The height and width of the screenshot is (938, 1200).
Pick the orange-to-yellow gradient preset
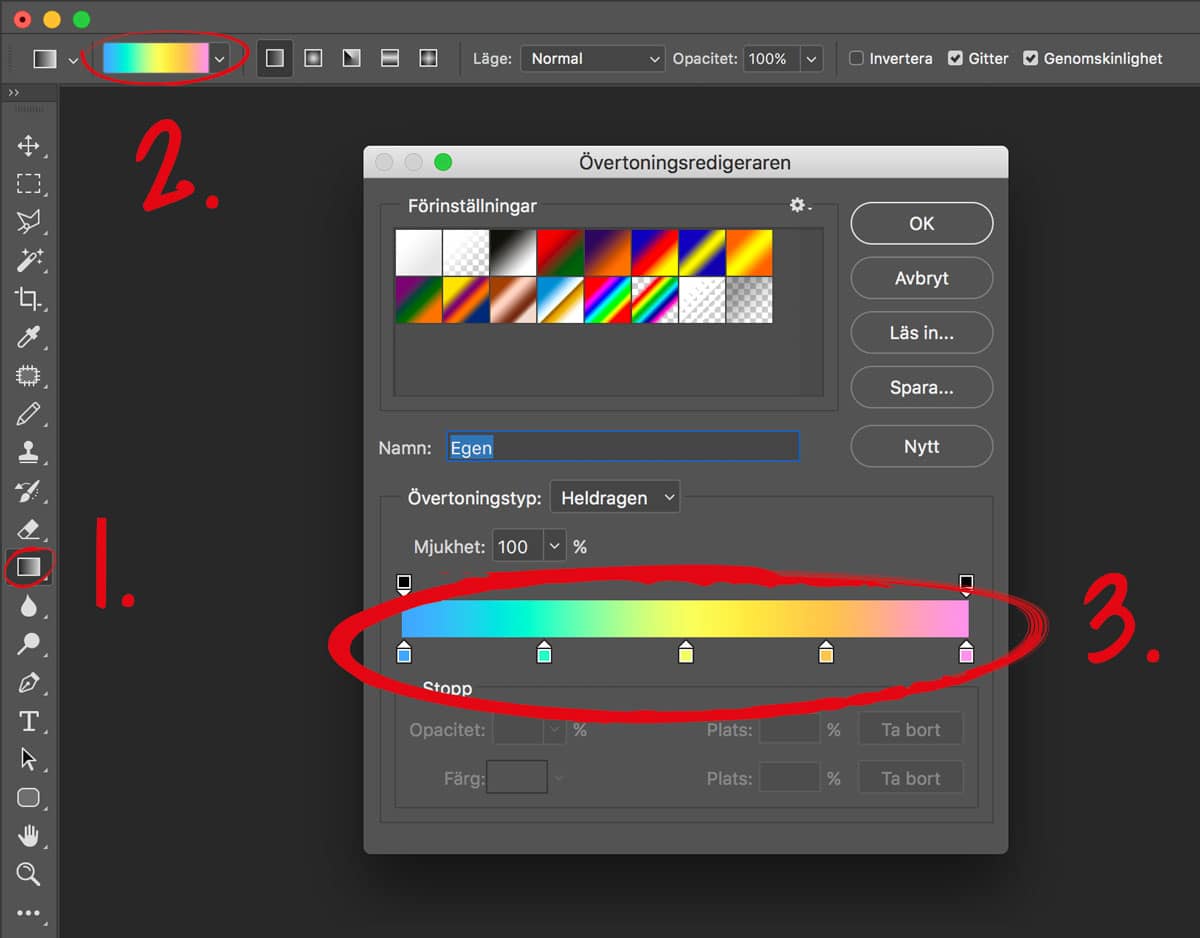749,253
